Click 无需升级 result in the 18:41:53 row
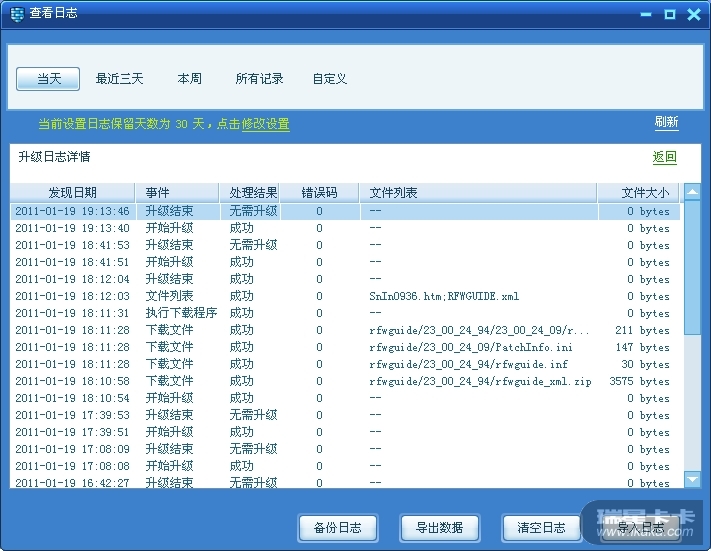The width and height of the screenshot is (711, 551). pos(253,245)
